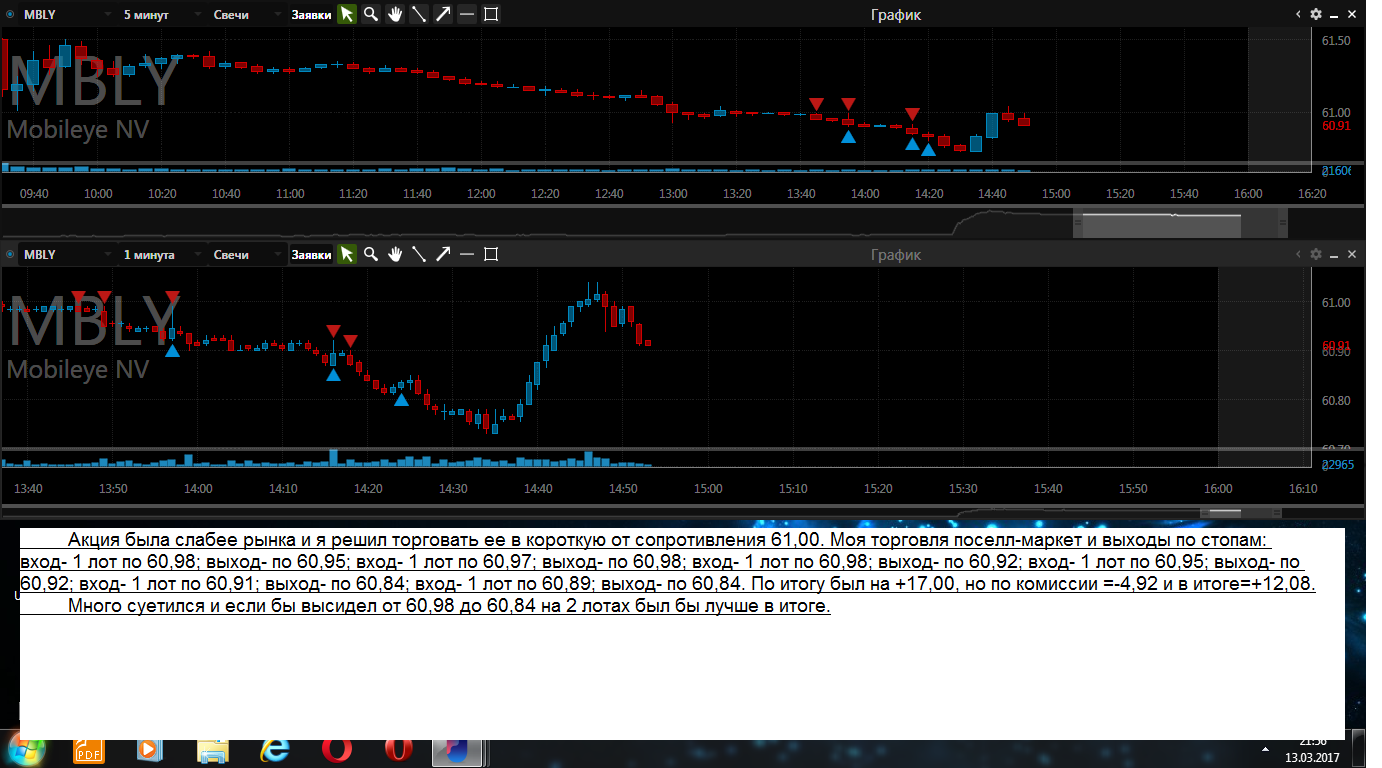Screen dimensions: 1382x768
Task: Choose the hand pan tool on 5-minute chart
Action: [395, 14]
